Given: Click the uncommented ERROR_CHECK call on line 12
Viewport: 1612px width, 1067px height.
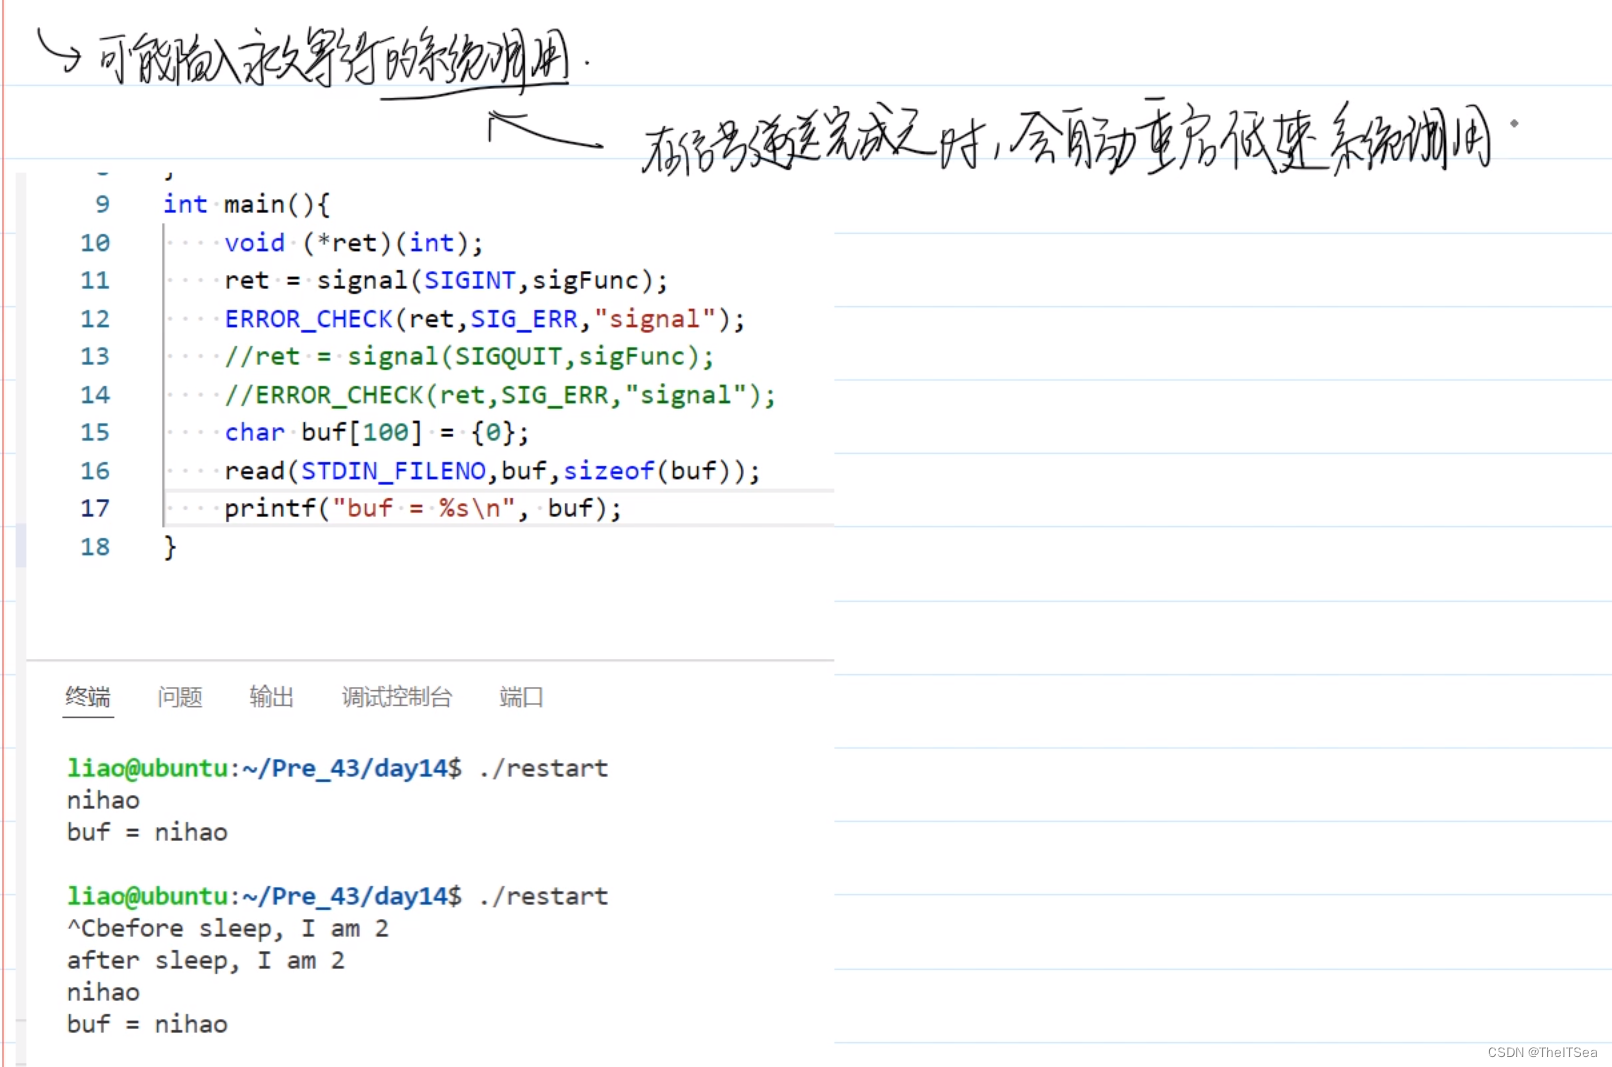Looking at the screenshot, I should coord(485,319).
